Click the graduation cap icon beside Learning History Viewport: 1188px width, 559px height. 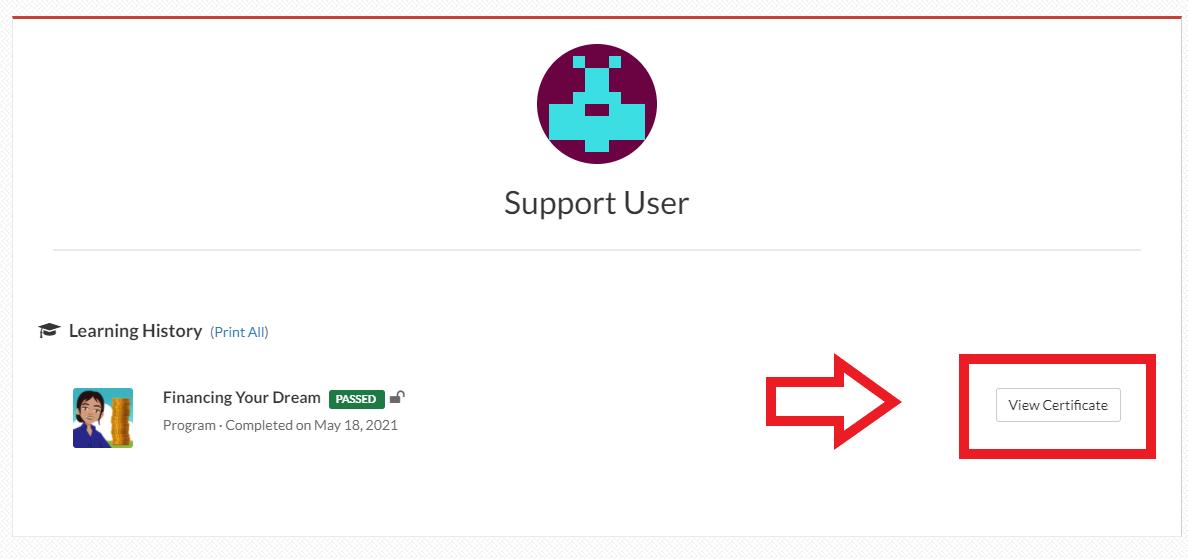tap(49, 331)
